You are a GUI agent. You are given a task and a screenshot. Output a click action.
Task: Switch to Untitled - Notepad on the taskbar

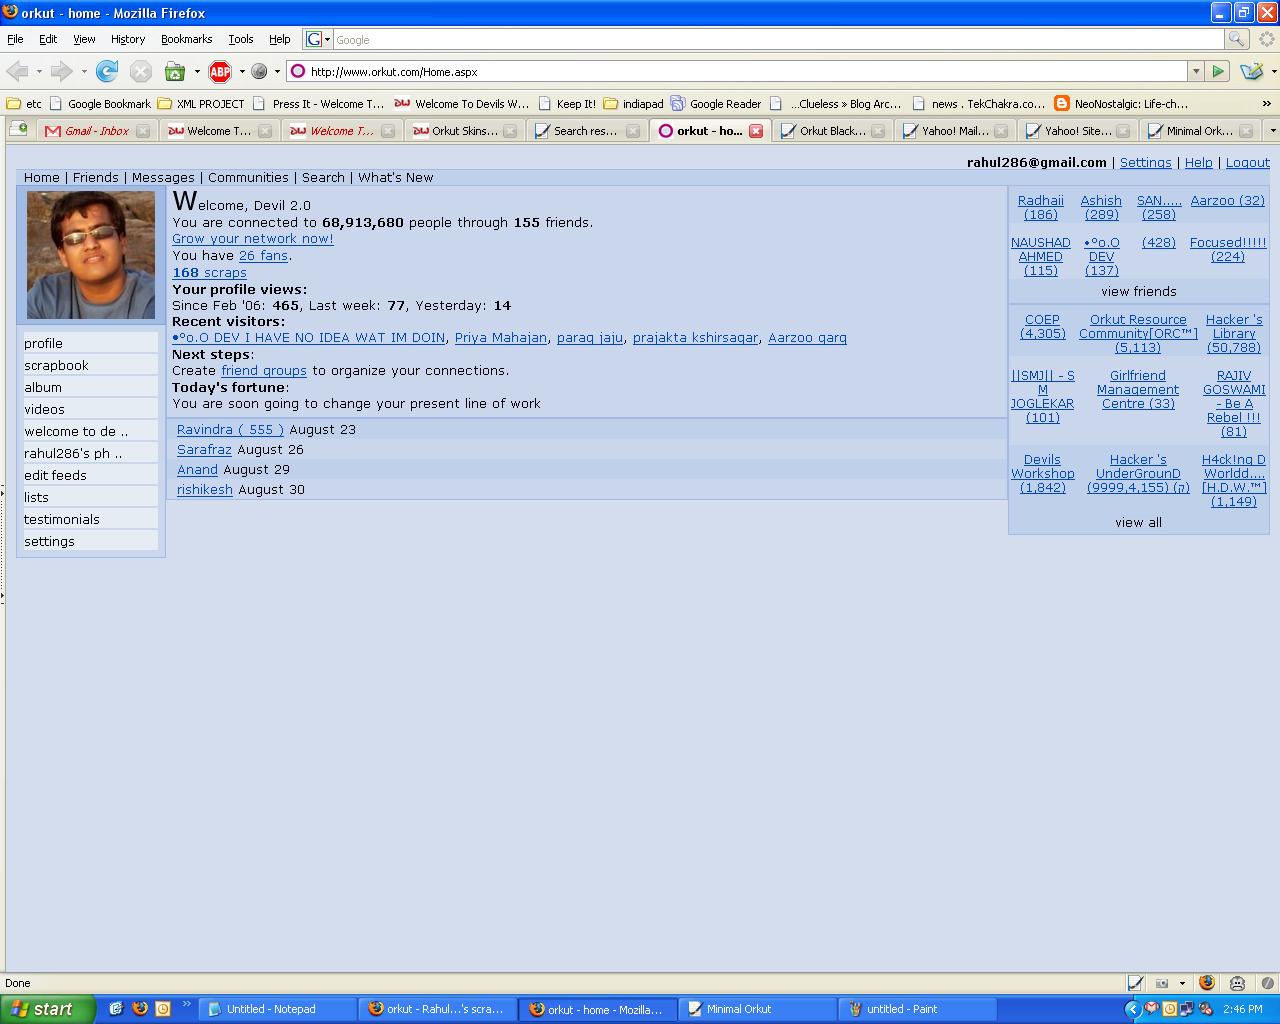pos(278,1009)
